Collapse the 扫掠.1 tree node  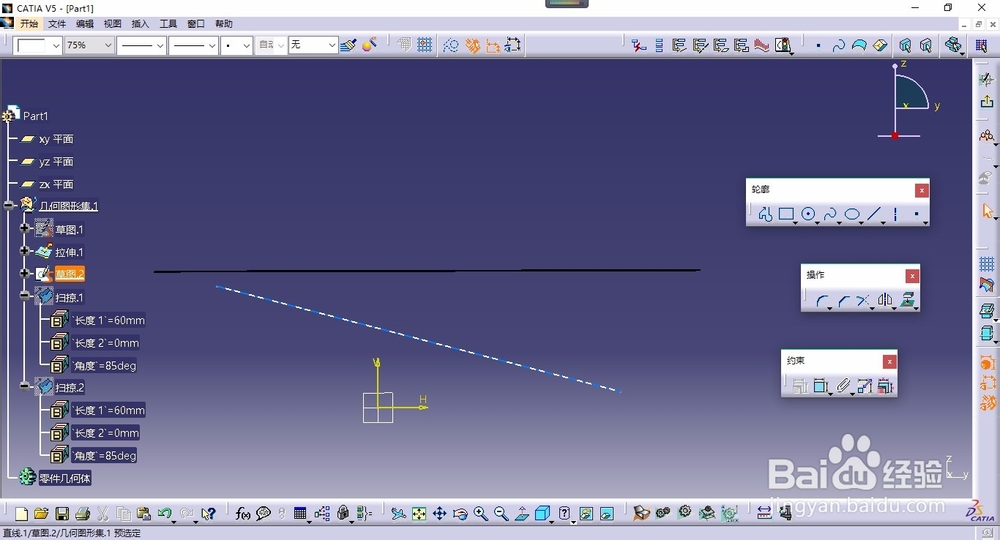tap(24, 296)
